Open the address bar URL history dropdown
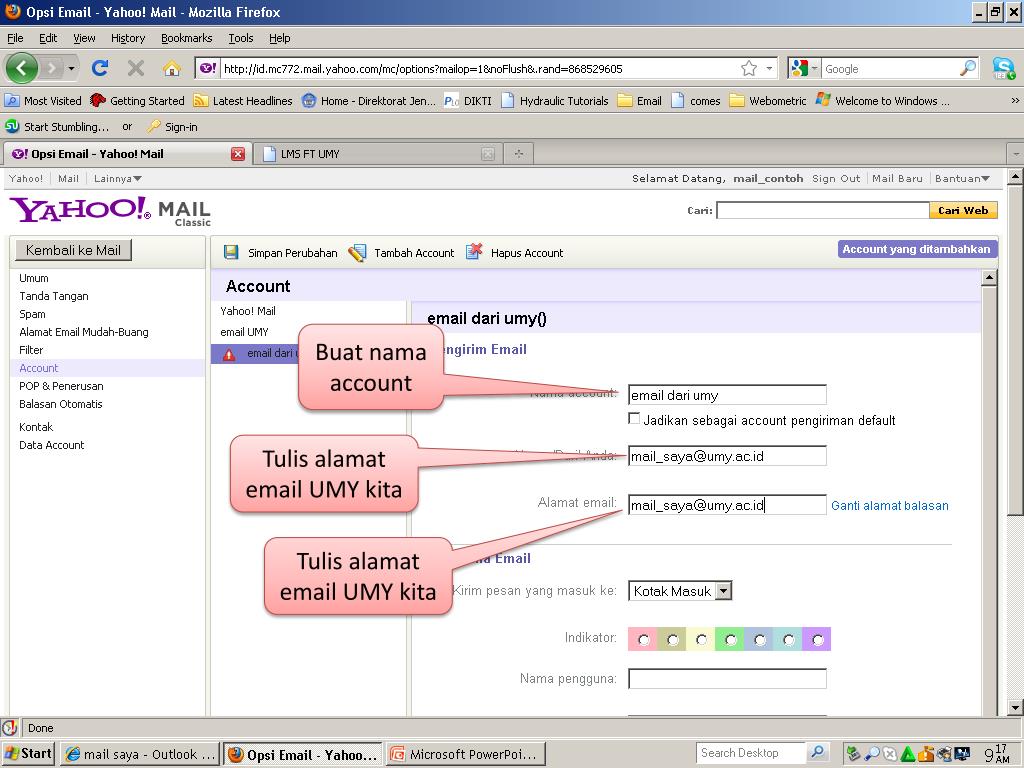The image size is (1024, 768). click(x=769, y=69)
